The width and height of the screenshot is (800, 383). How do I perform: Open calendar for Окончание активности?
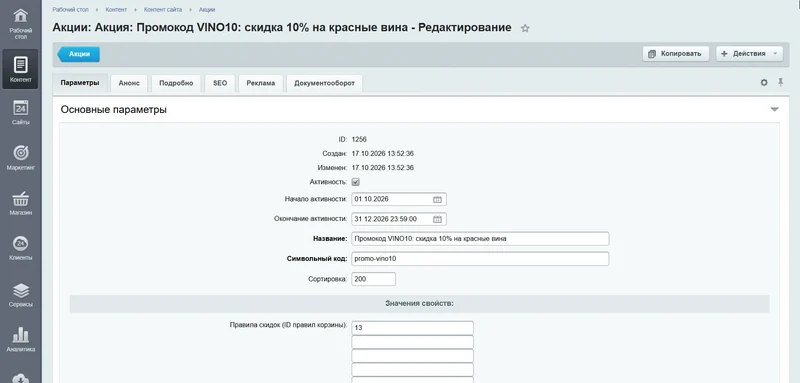437,219
